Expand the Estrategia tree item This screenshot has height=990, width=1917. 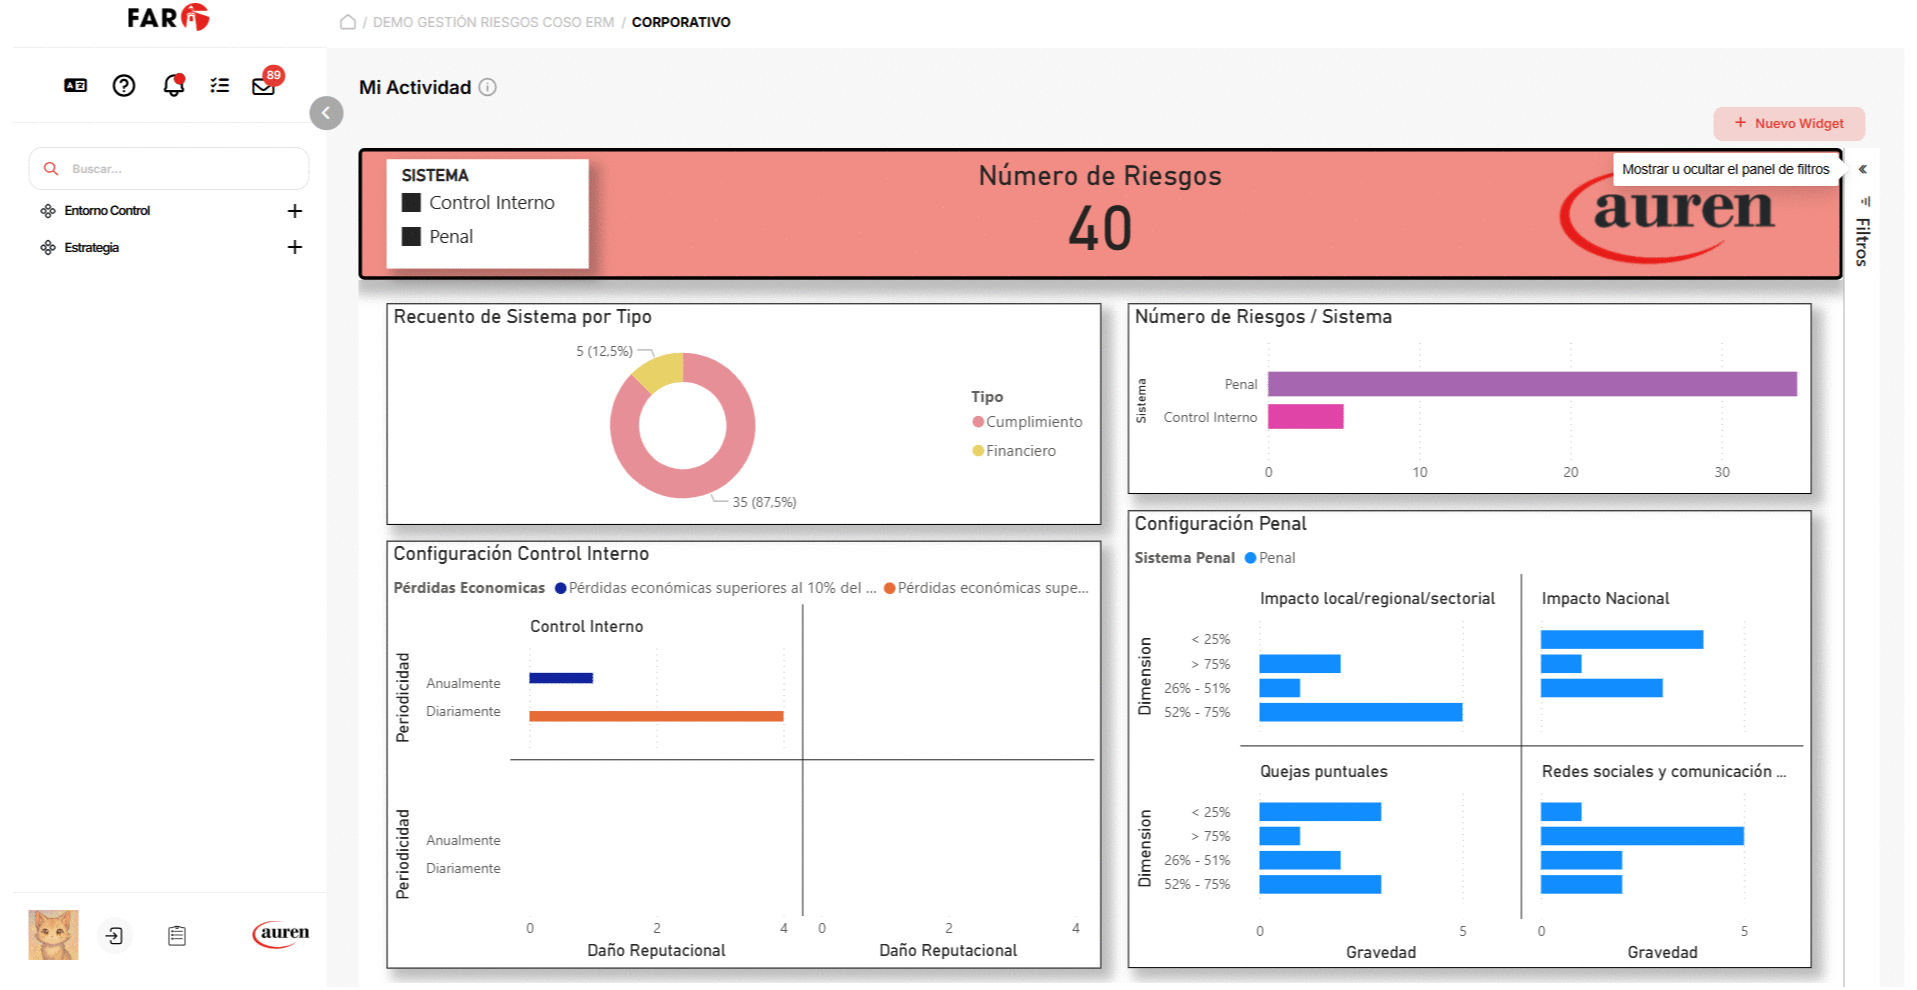(295, 247)
